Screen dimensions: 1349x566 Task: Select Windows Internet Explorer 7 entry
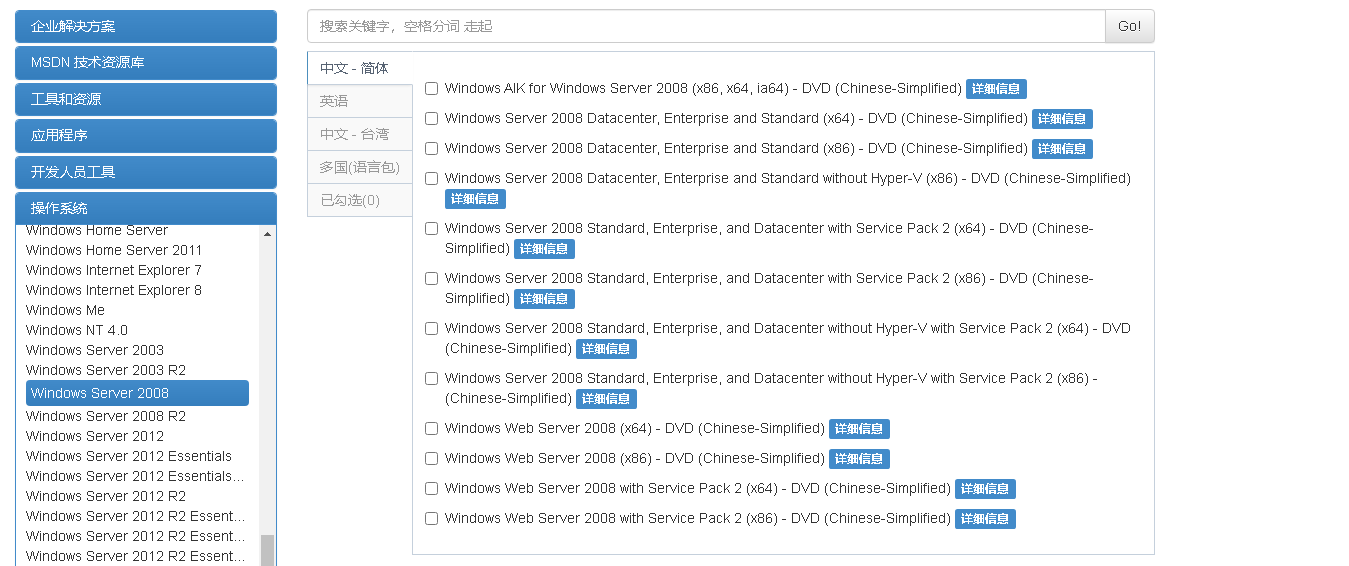pyautogui.click(x=114, y=270)
